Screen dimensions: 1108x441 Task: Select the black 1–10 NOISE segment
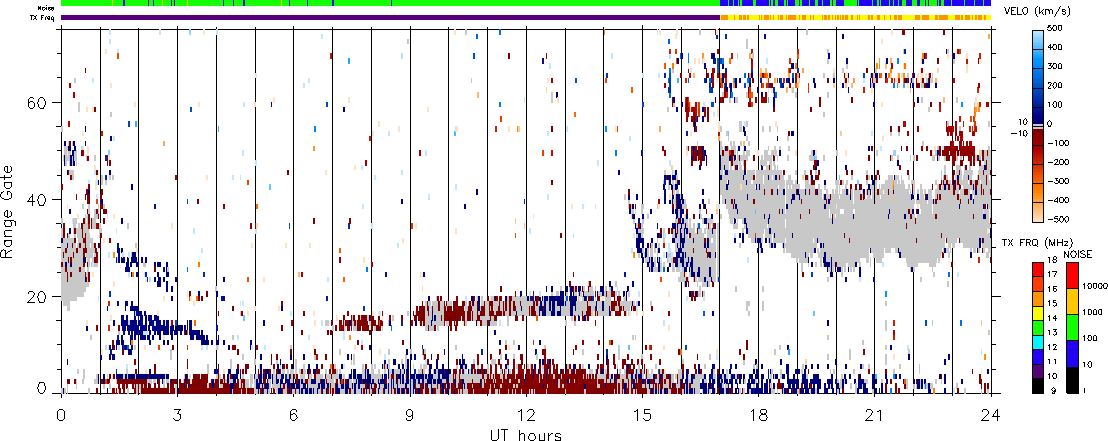(x=1073, y=380)
